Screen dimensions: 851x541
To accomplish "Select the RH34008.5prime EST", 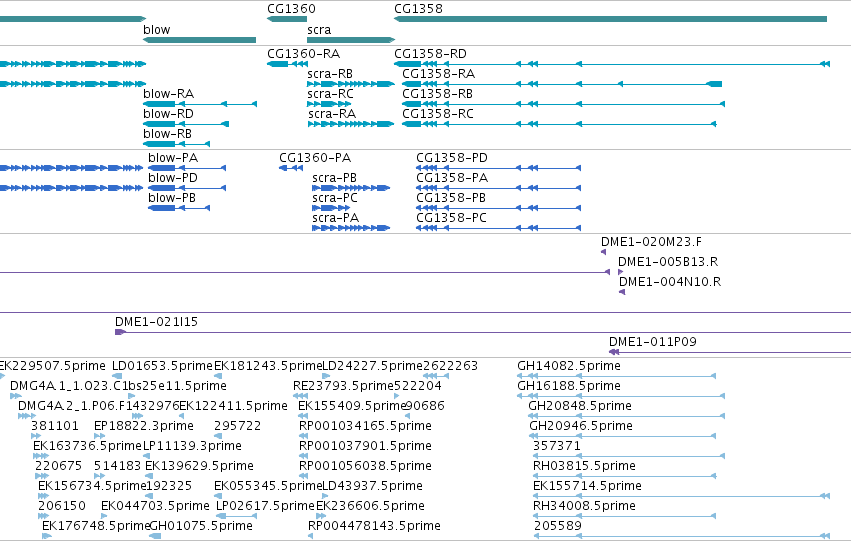I will pyautogui.click(x=625, y=517).
